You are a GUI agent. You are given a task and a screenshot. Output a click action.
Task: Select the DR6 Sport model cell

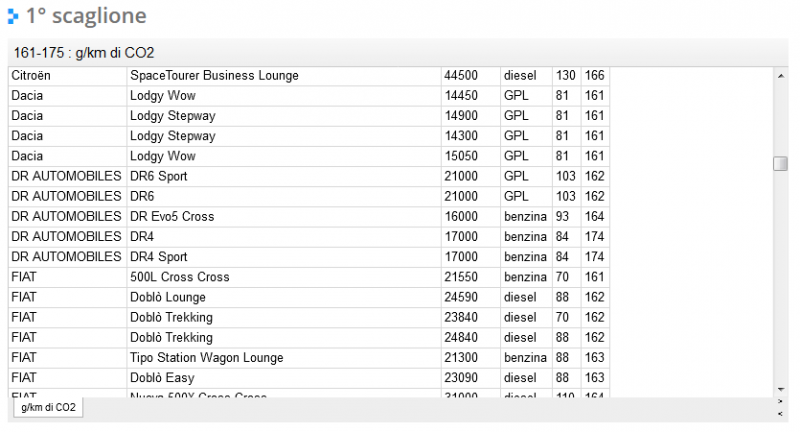[158, 176]
